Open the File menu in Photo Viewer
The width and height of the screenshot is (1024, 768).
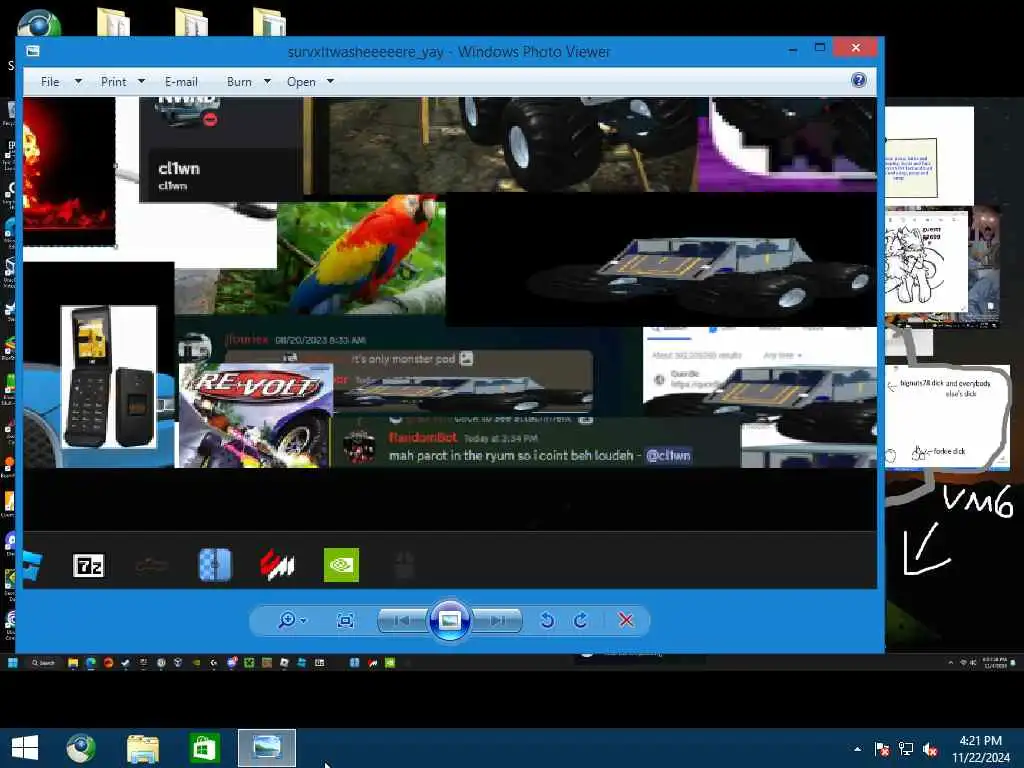(50, 82)
